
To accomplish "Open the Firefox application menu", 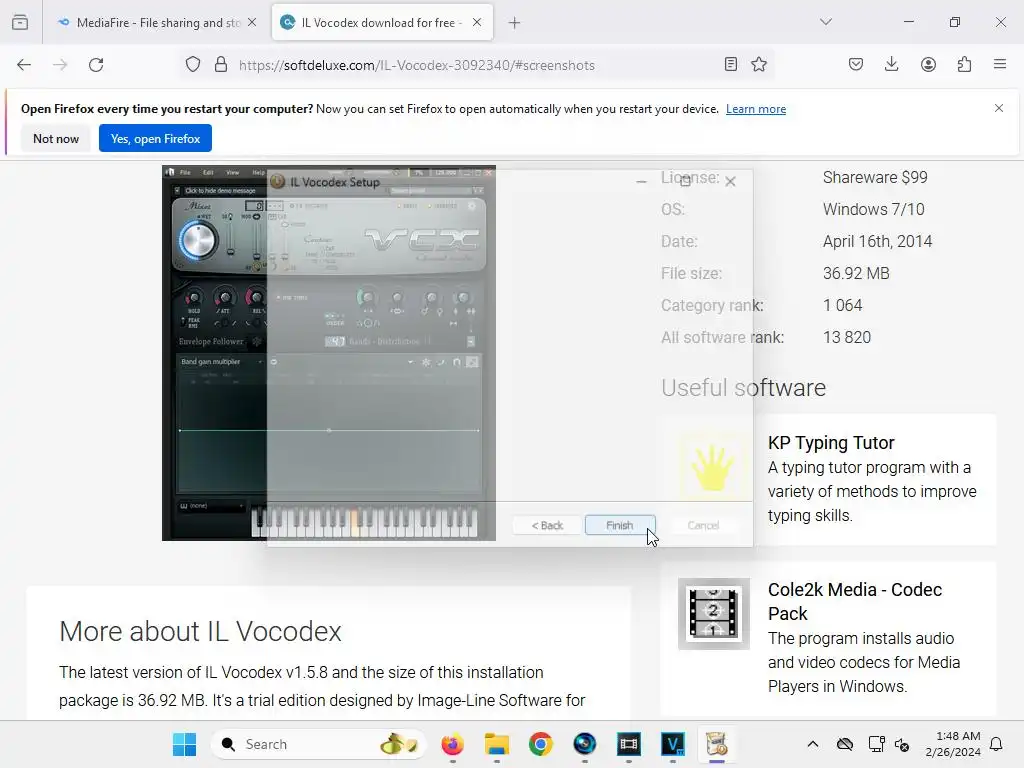I will 1000,64.
